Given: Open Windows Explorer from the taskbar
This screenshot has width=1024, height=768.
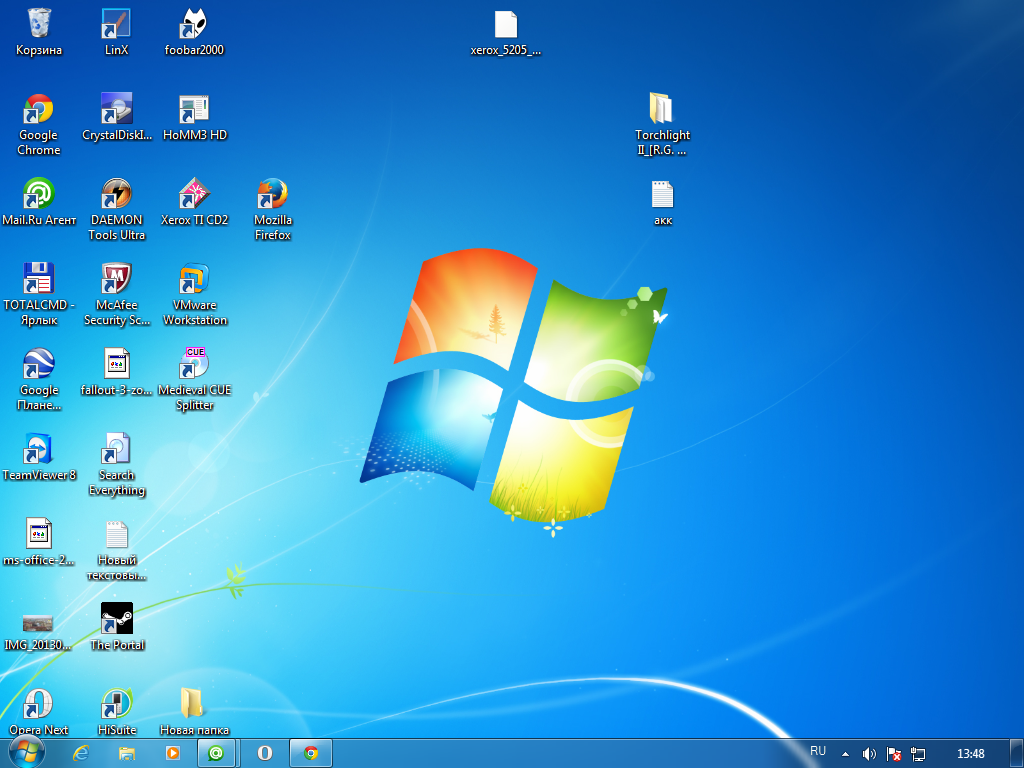Looking at the screenshot, I should pyautogui.click(x=127, y=753).
